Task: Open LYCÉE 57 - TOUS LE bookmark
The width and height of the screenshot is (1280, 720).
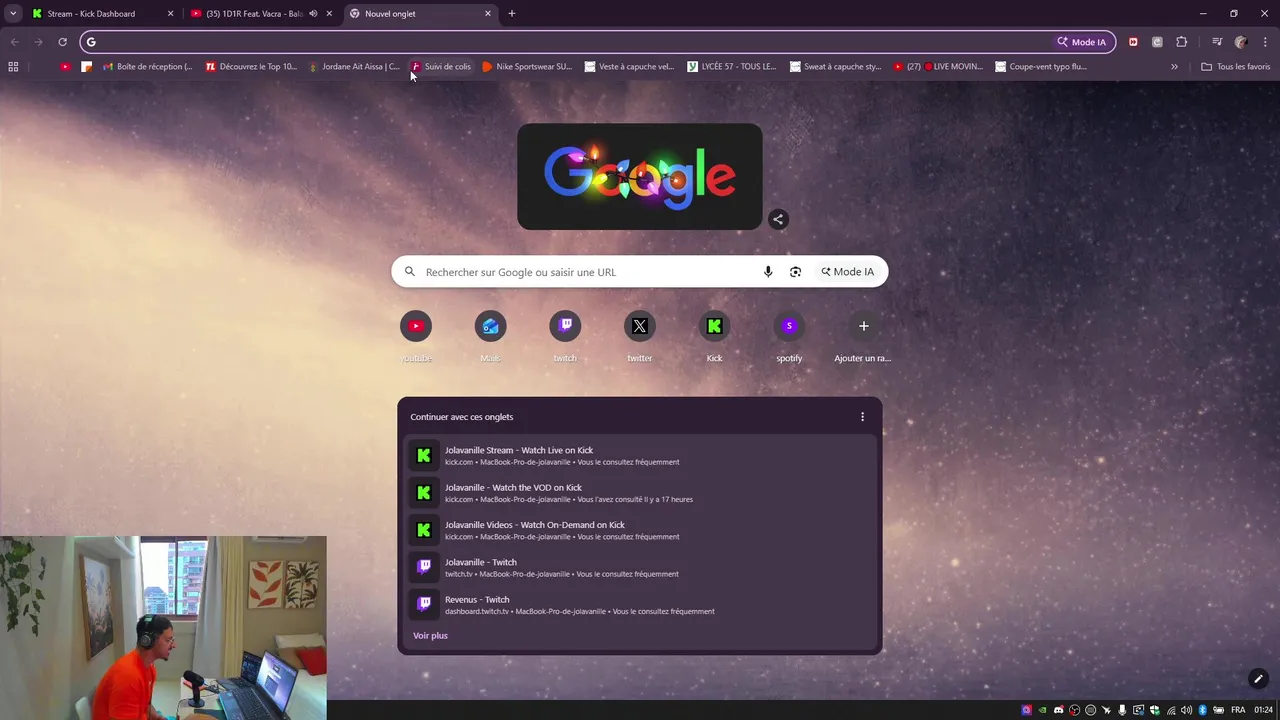Action: [732, 67]
